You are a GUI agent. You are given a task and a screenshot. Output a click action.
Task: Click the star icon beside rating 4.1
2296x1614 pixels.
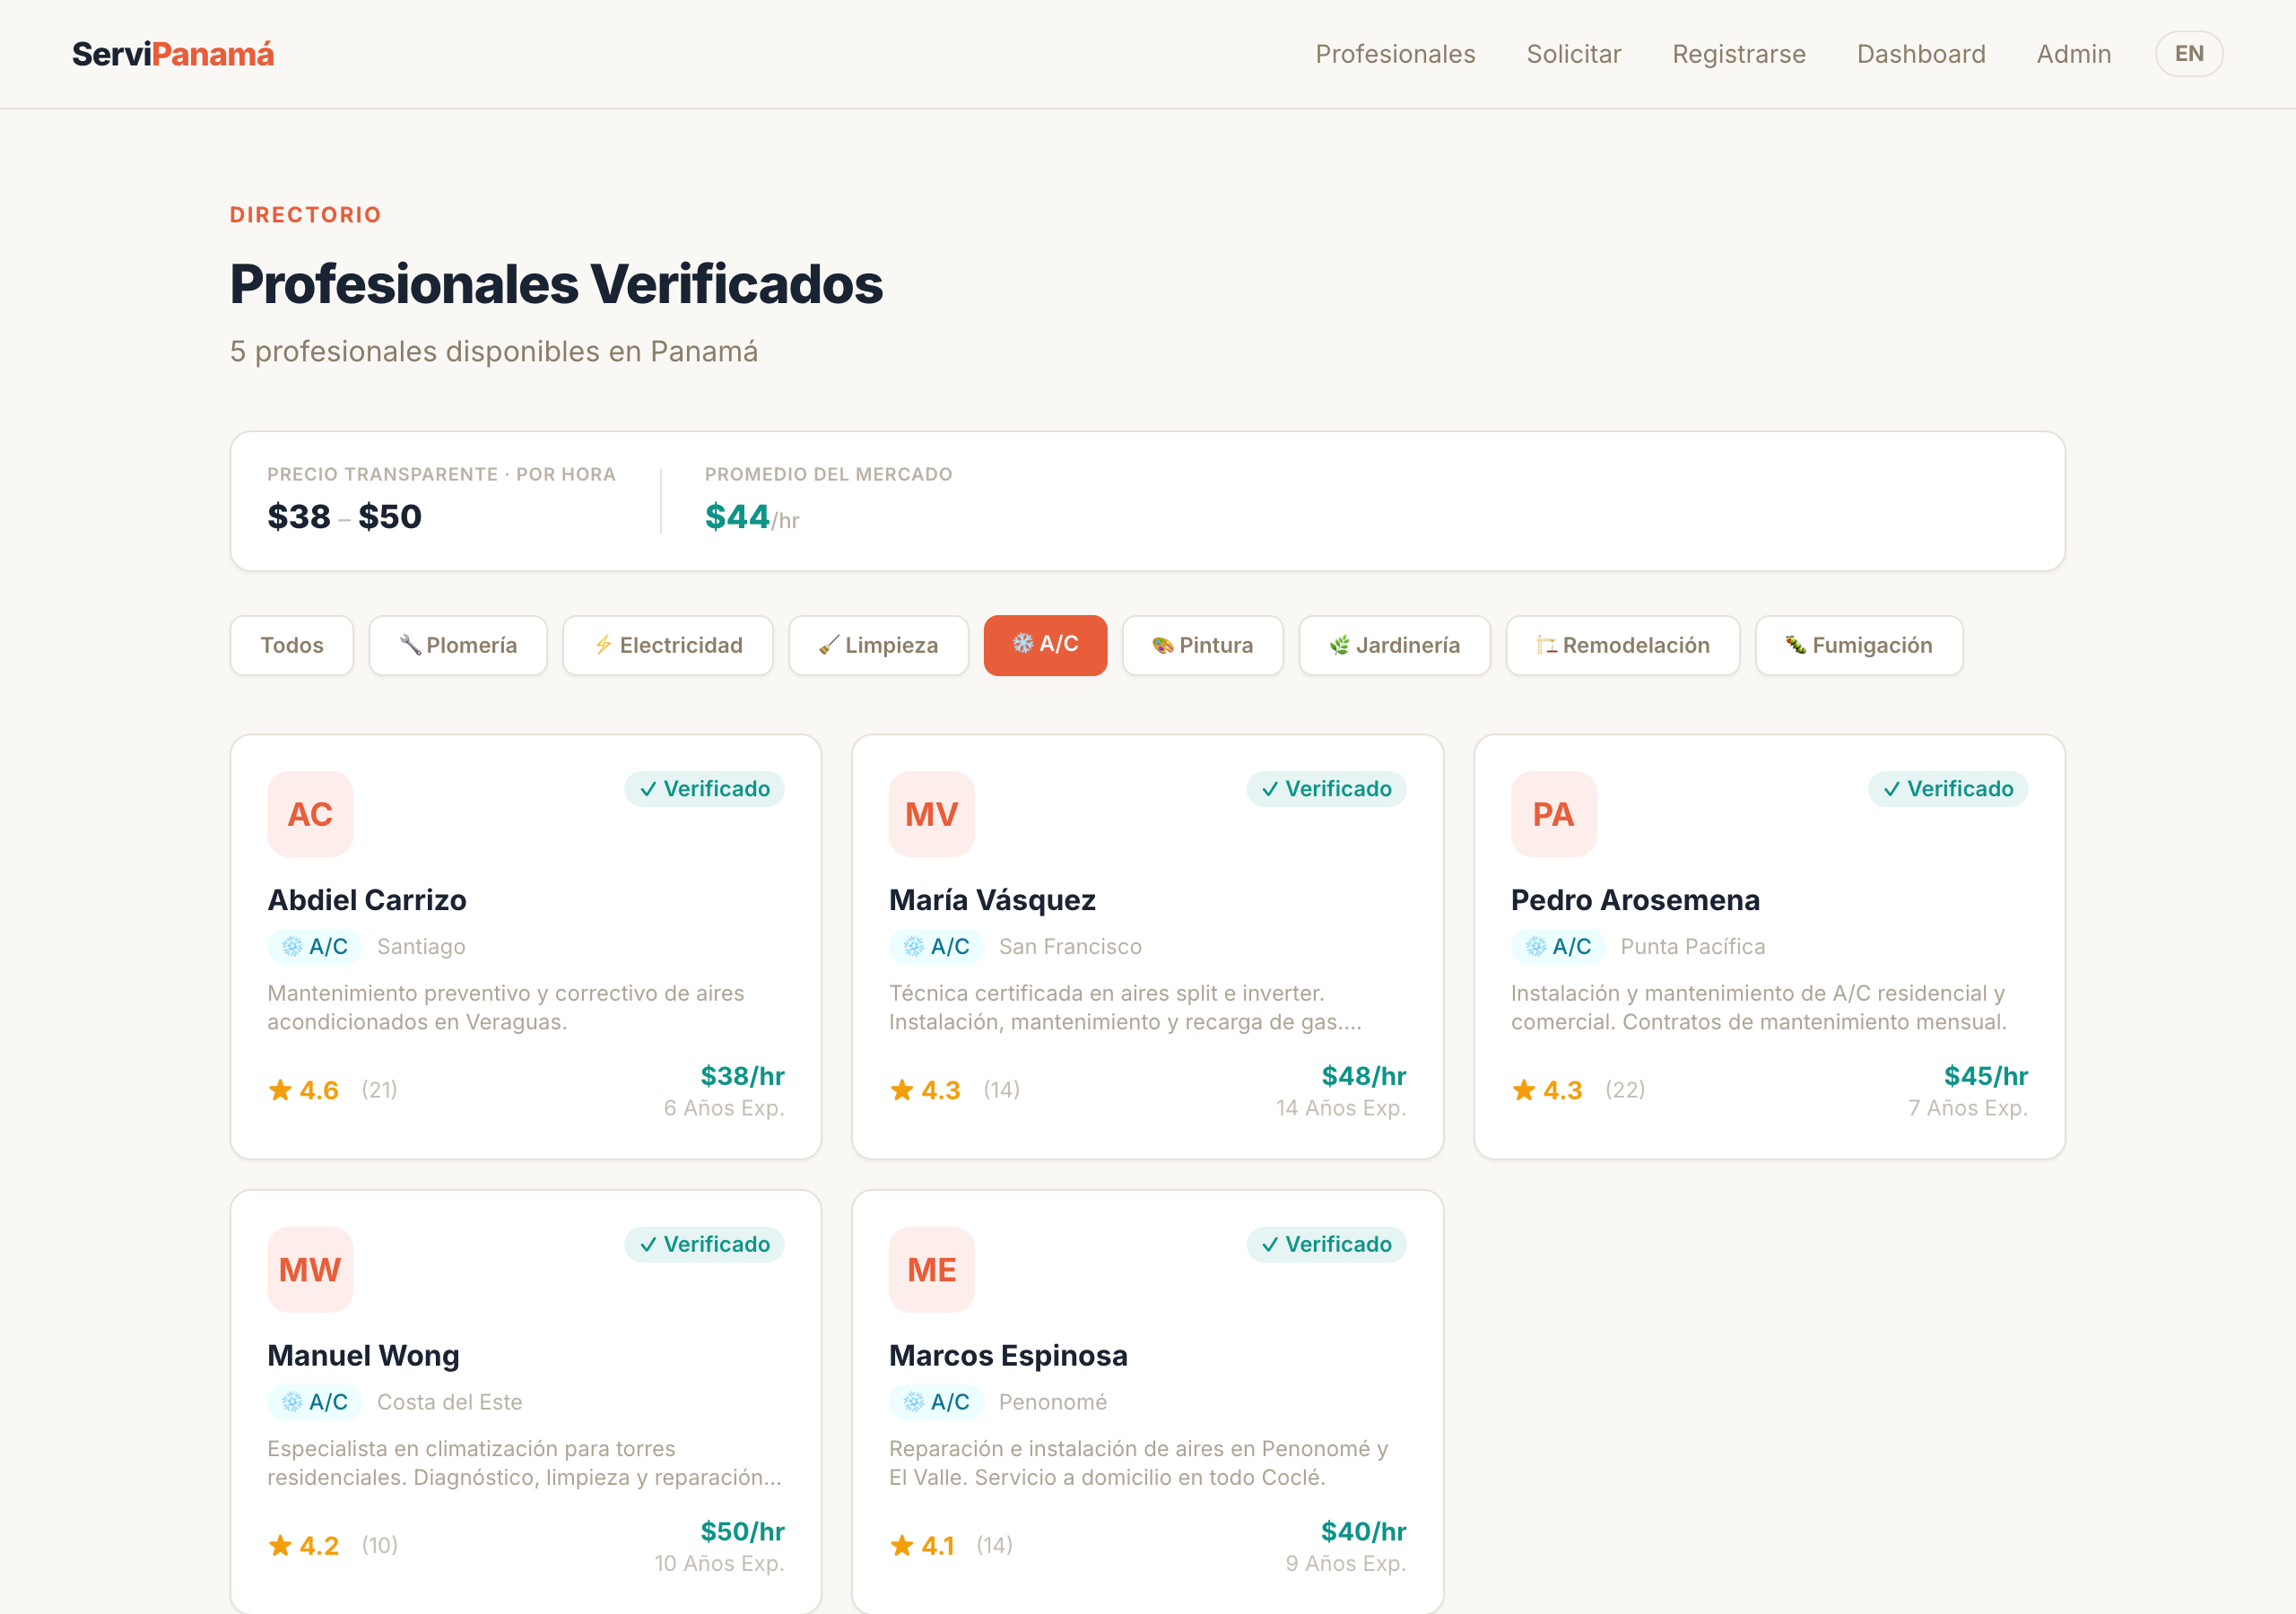click(902, 1545)
